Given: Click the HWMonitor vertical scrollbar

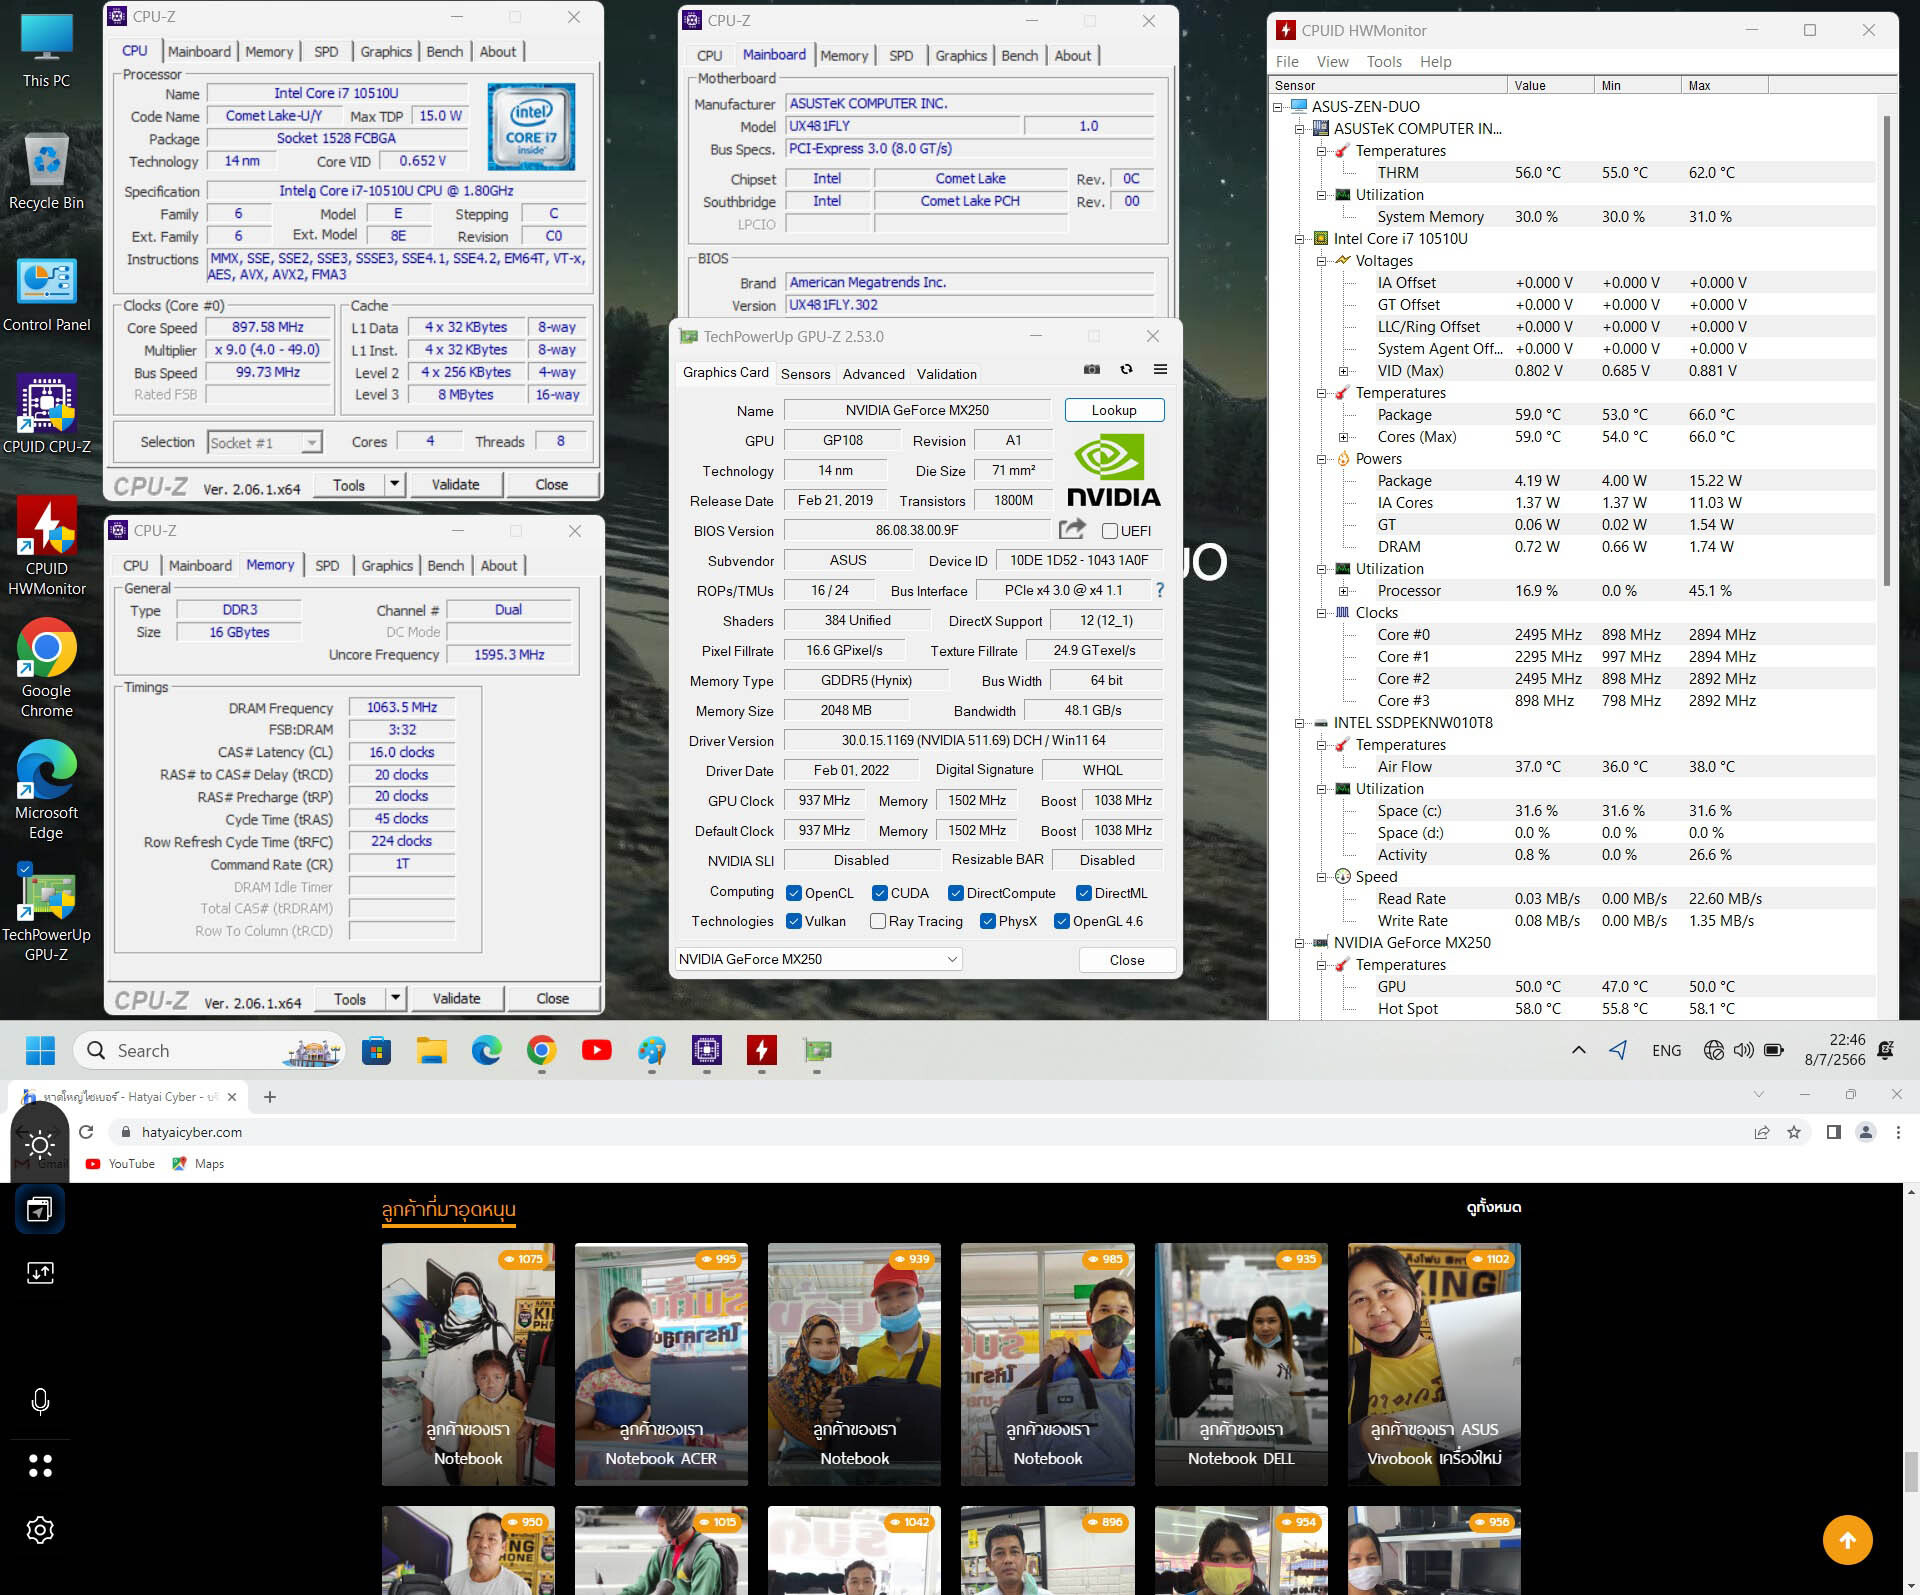Looking at the screenshot, I should 1886,350.
